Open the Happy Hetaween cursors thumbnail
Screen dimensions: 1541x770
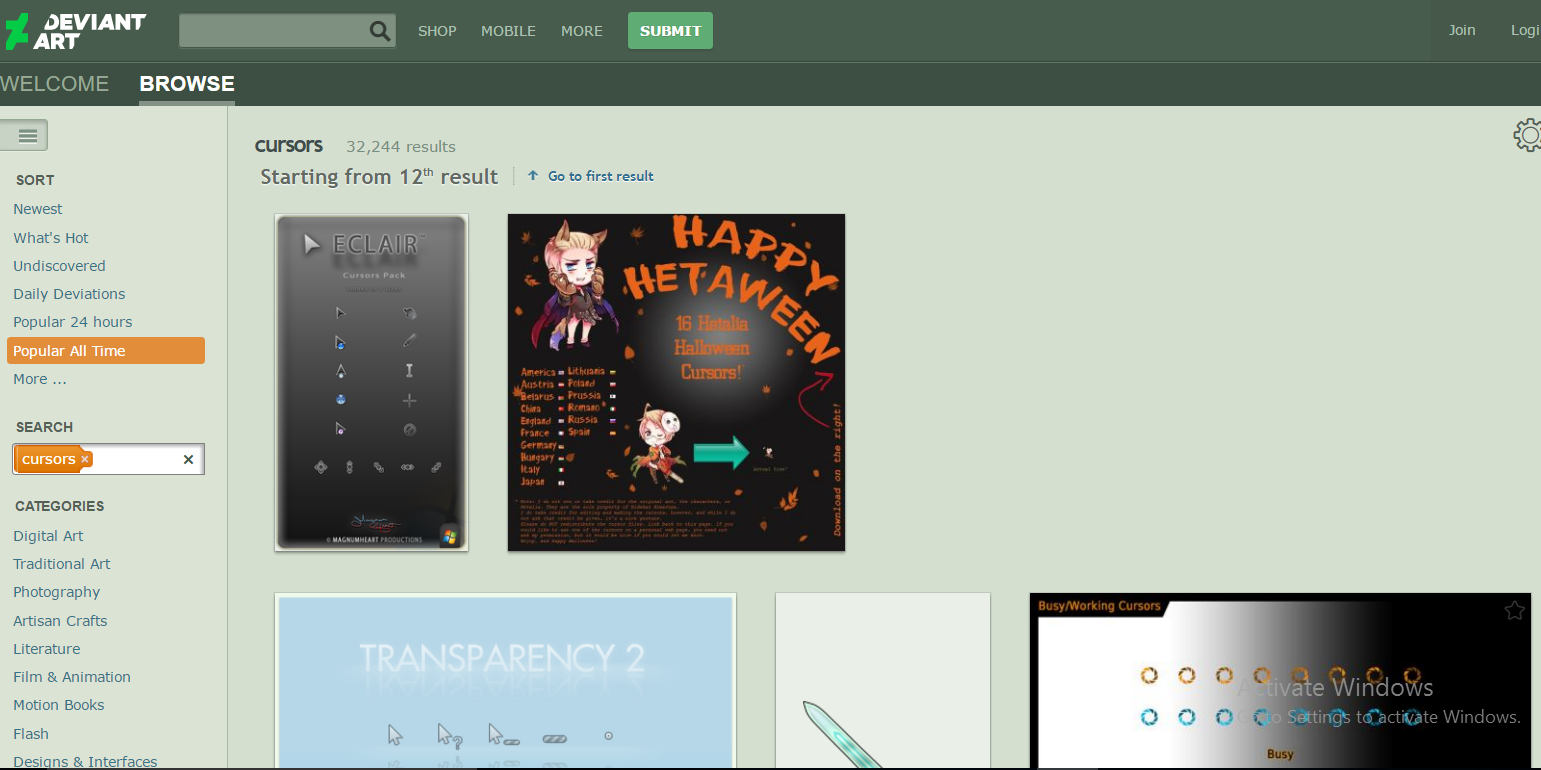677,382
